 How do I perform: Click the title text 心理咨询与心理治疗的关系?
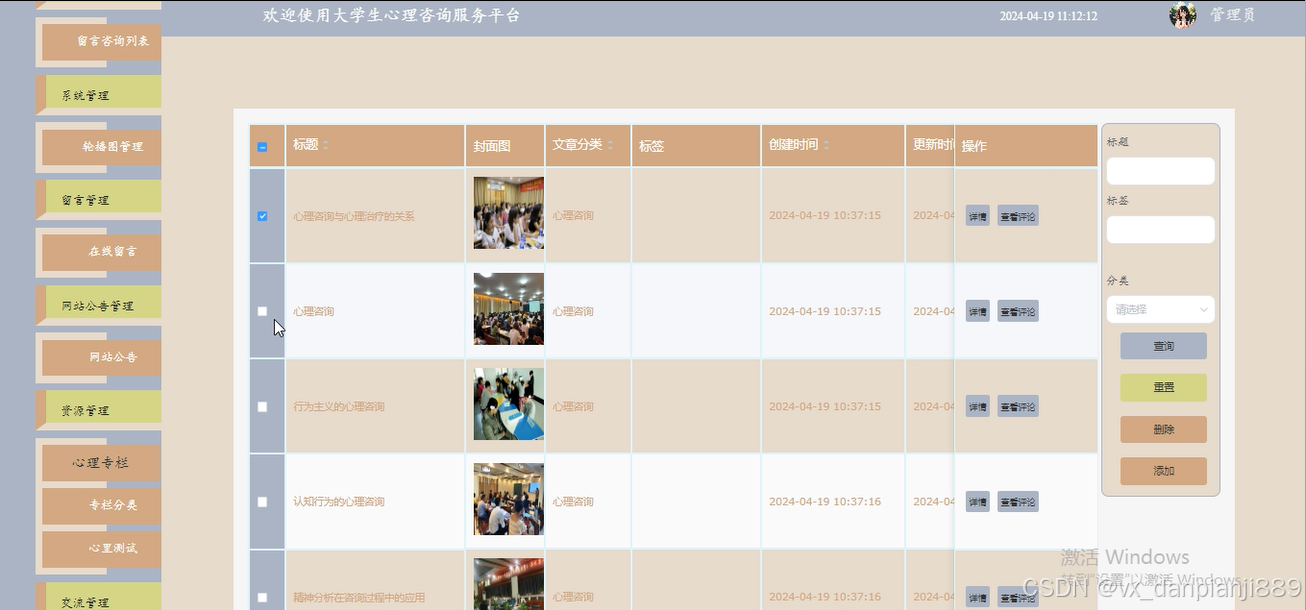(354, 216)
